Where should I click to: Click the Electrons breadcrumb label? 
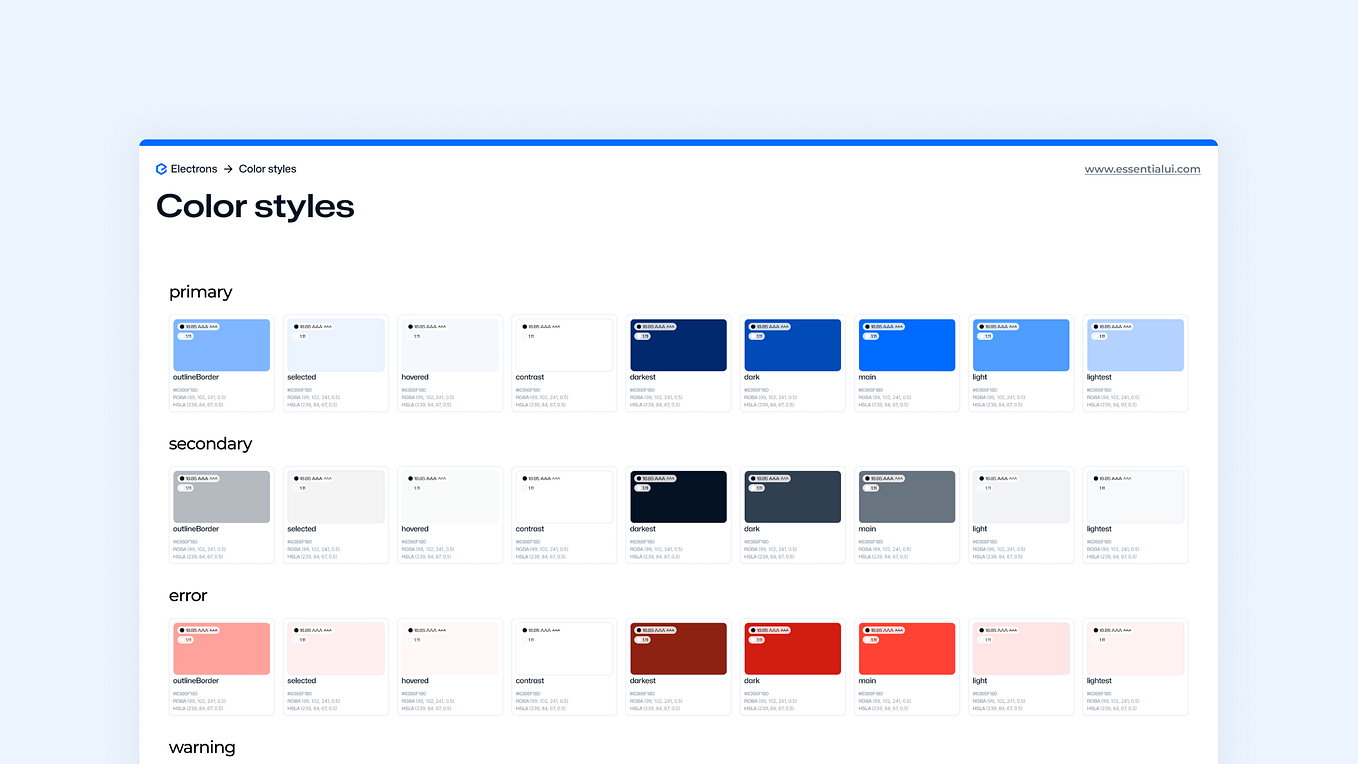[194, 168]
